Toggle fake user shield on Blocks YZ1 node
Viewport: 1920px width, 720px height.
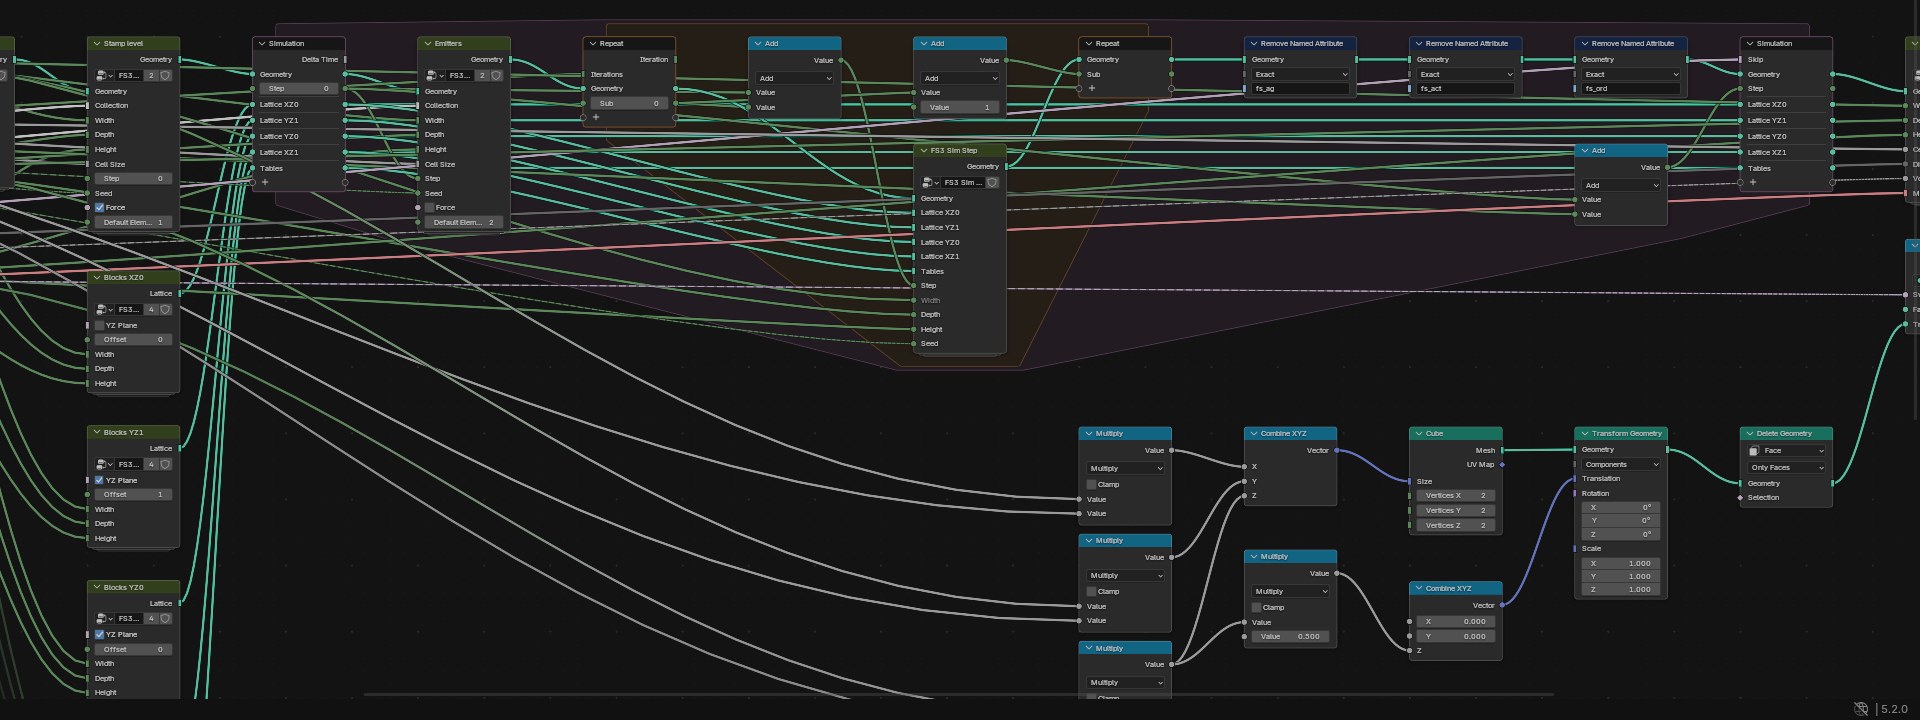[x=166, y=465]
